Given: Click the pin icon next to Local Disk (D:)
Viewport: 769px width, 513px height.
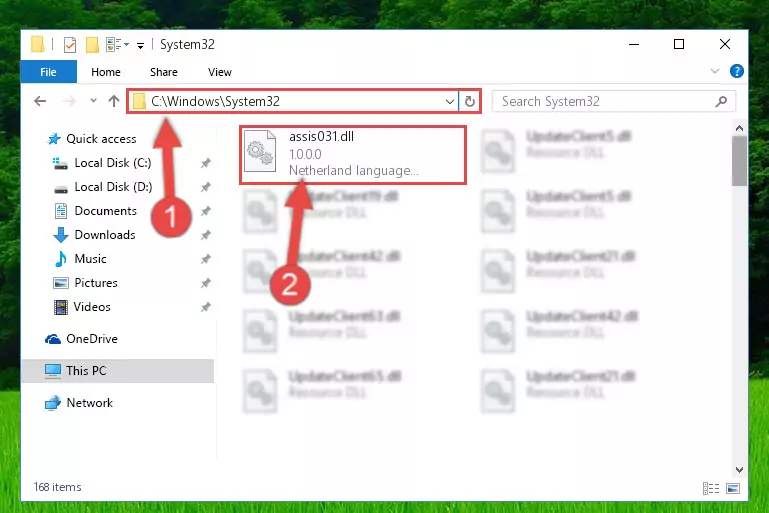Looking at the screenshot, I should (x=205, y=187).
